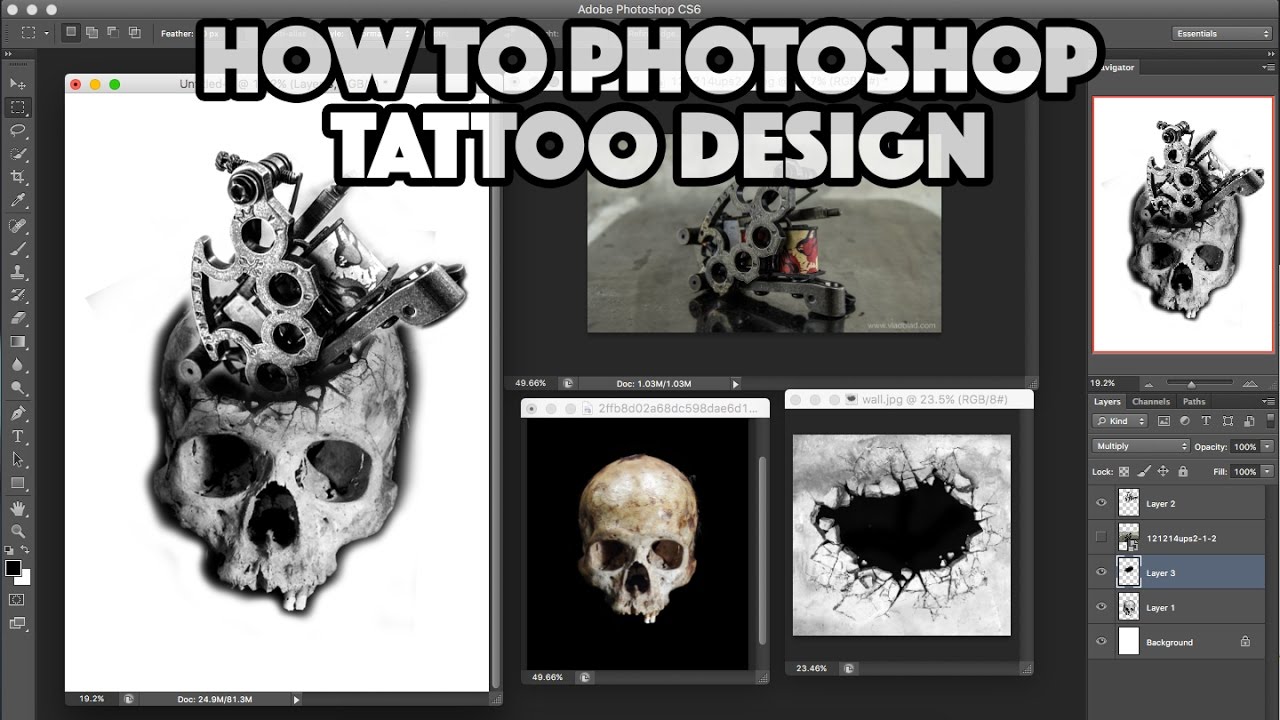Select the Rectangle shape tool
Image resolution: width=1280 pixels, height=720 pixels.
pos(17,483)
